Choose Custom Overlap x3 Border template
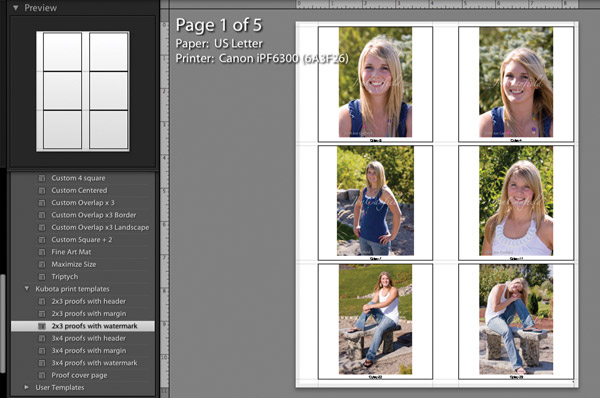This screenshot has height=398, width=600. (x=94, y=215)
